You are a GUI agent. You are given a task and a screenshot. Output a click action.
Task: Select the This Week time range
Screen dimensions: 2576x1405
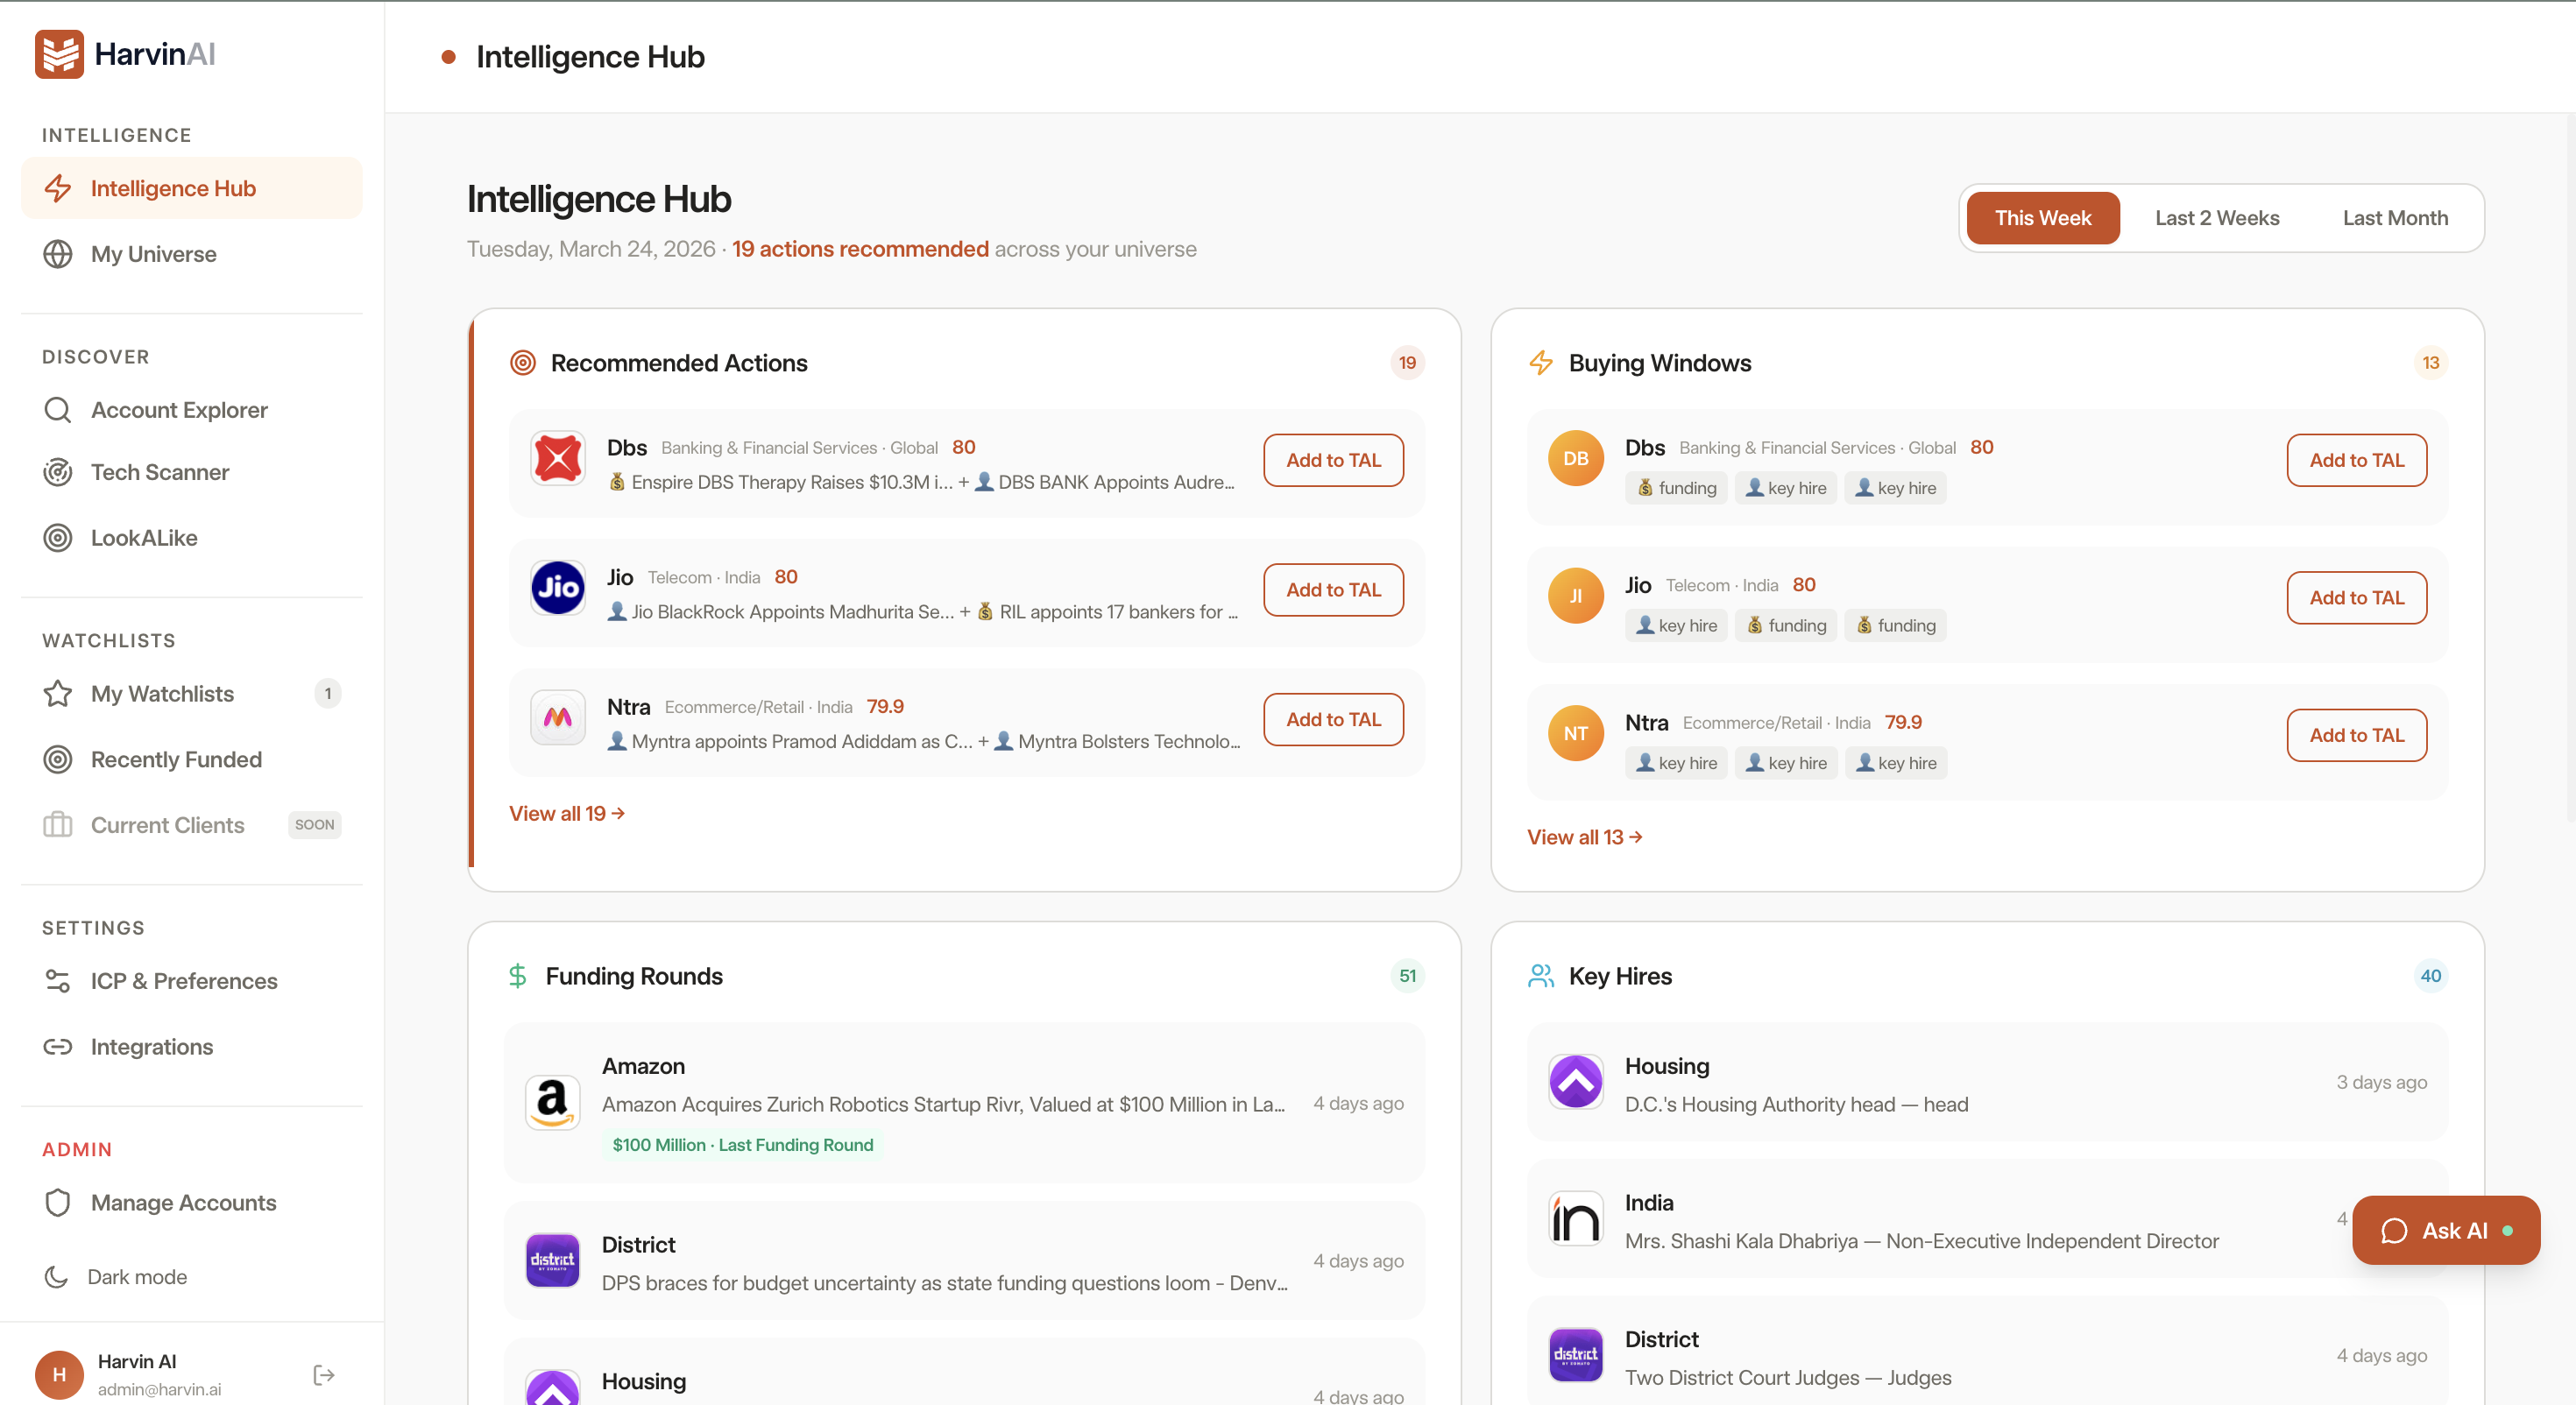[2043, 218]
